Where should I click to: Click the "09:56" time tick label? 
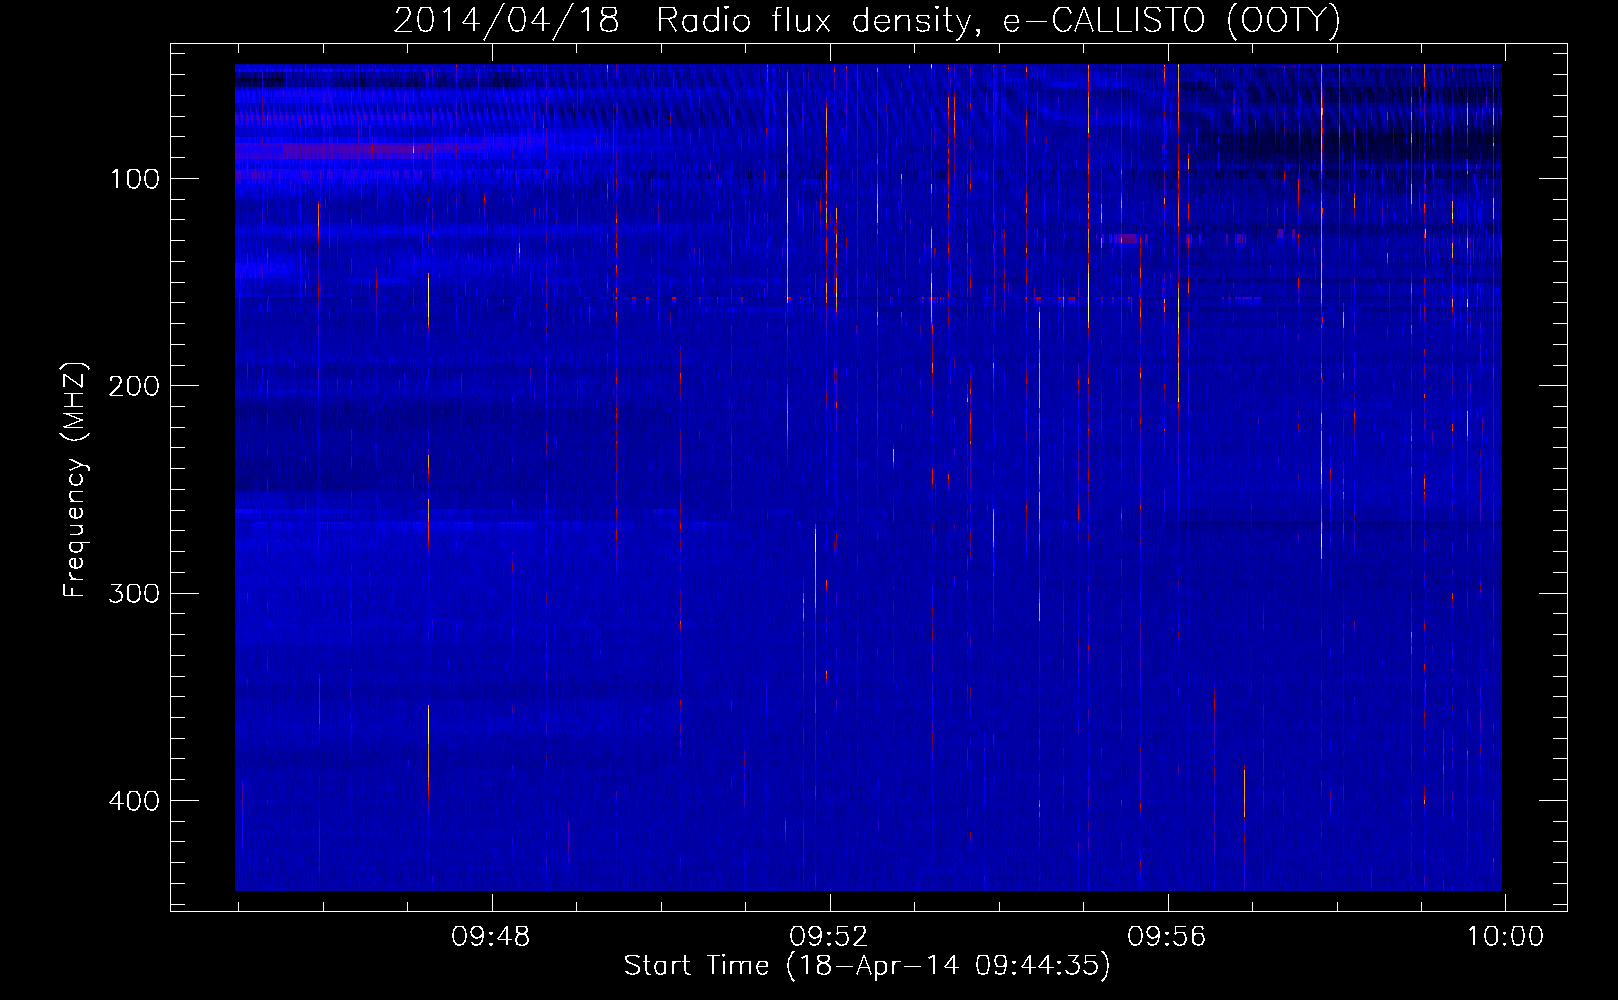click(1166, 937)
